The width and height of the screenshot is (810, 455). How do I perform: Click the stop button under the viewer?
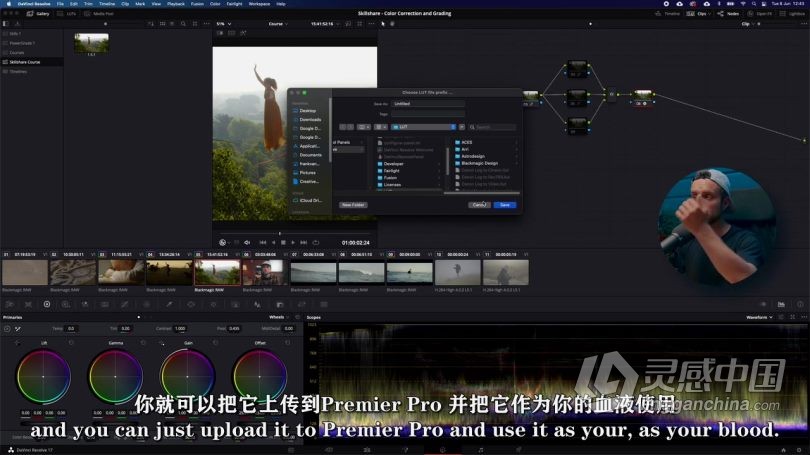(283, 242)
